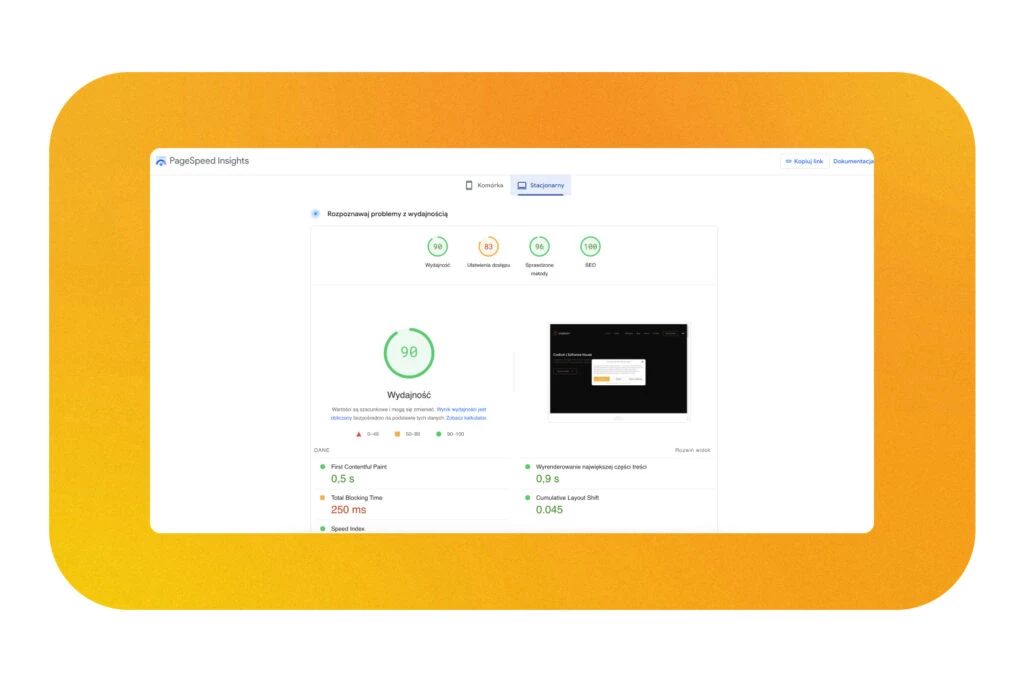This screenshot has width=1024, height=682.
Task: Click the website screenshot thumbnail
Action: tap(619, 368)
